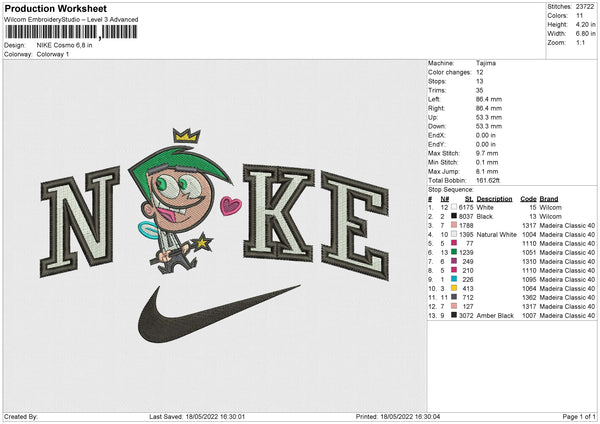Click the black Nike swoosh in the design
This screenshot has width=600, height=424.
[x=218, y=314]
